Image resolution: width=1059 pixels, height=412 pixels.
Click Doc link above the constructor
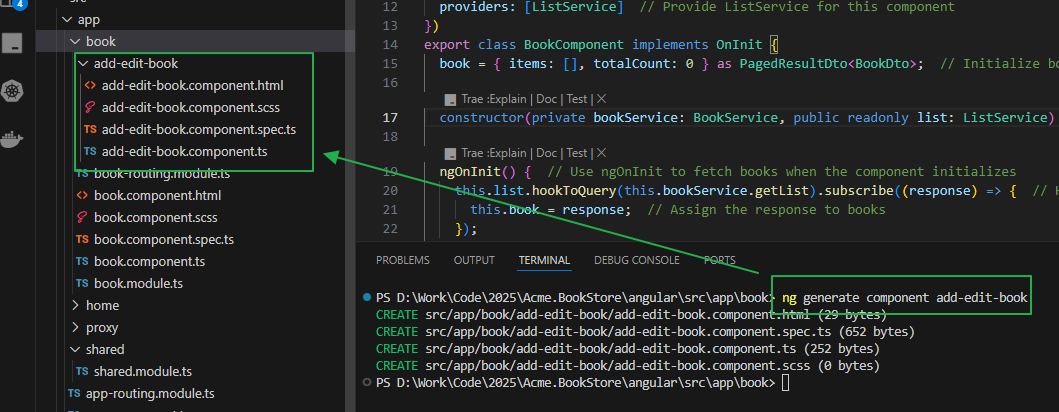pyautogui.click(x=547, y=99)
